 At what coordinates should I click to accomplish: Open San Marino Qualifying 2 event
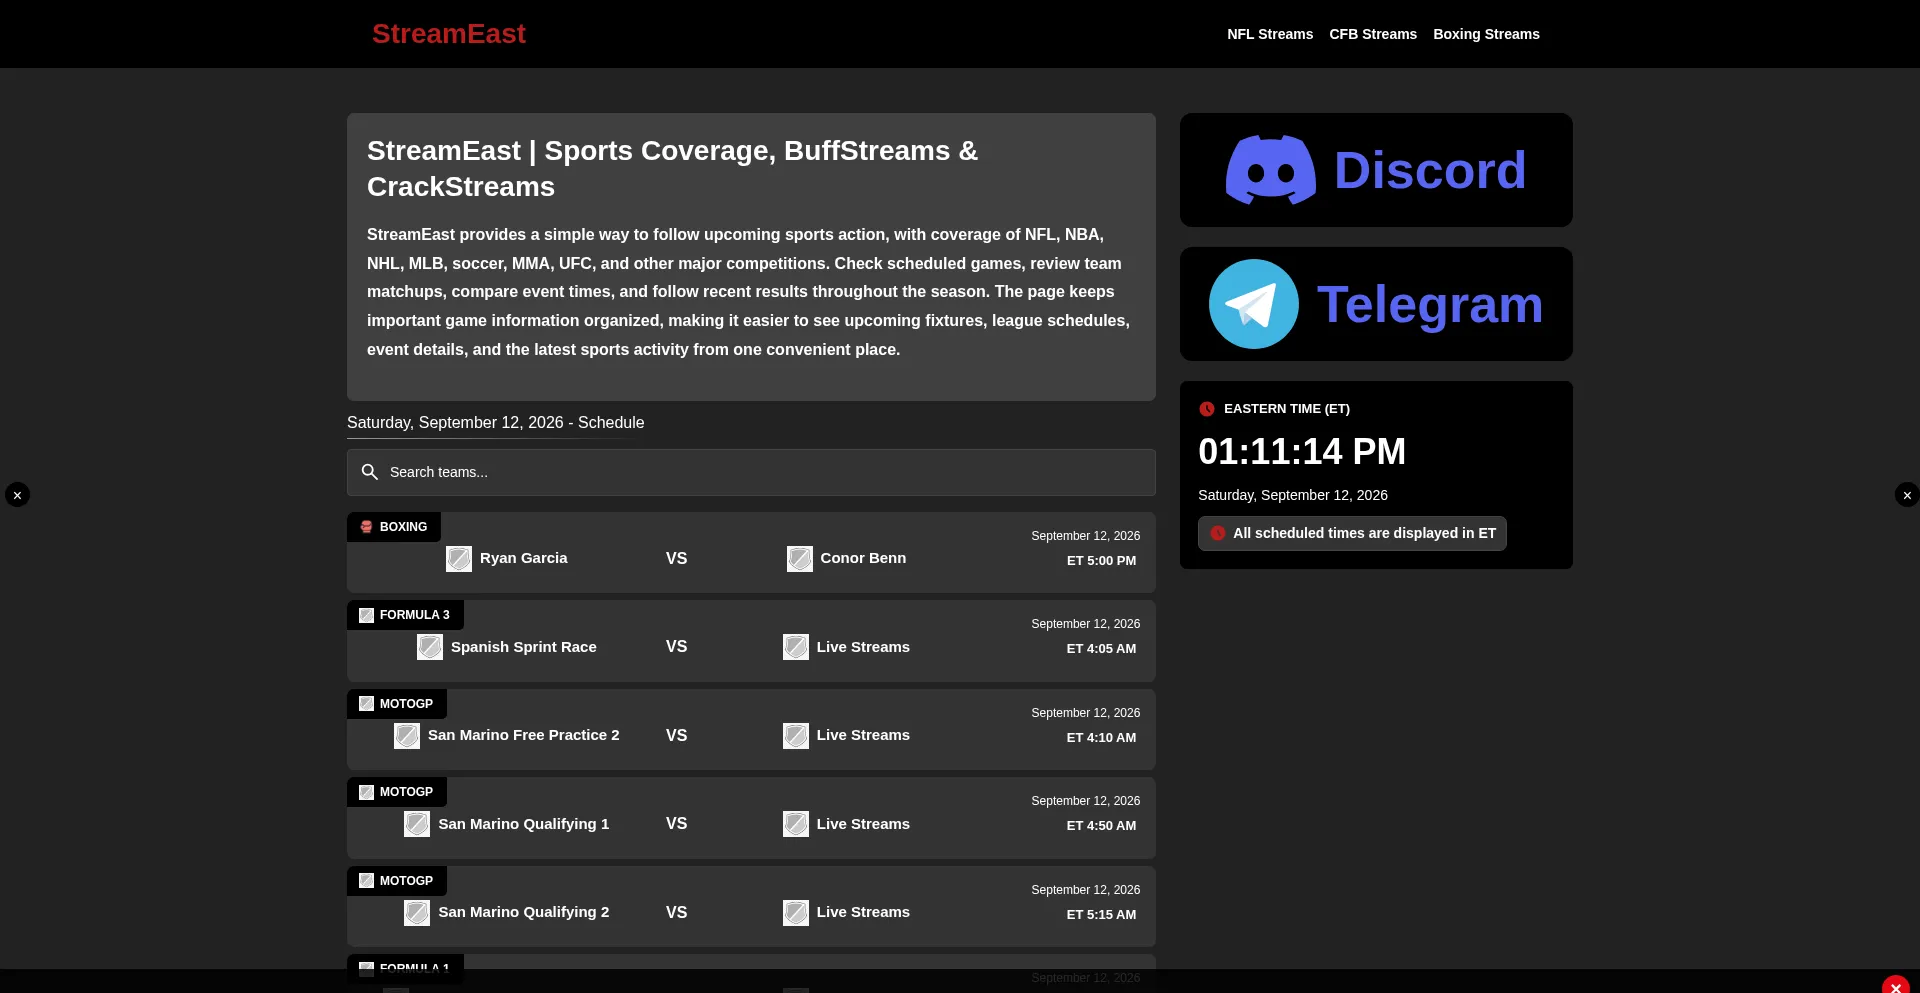(x=524, y=912)
